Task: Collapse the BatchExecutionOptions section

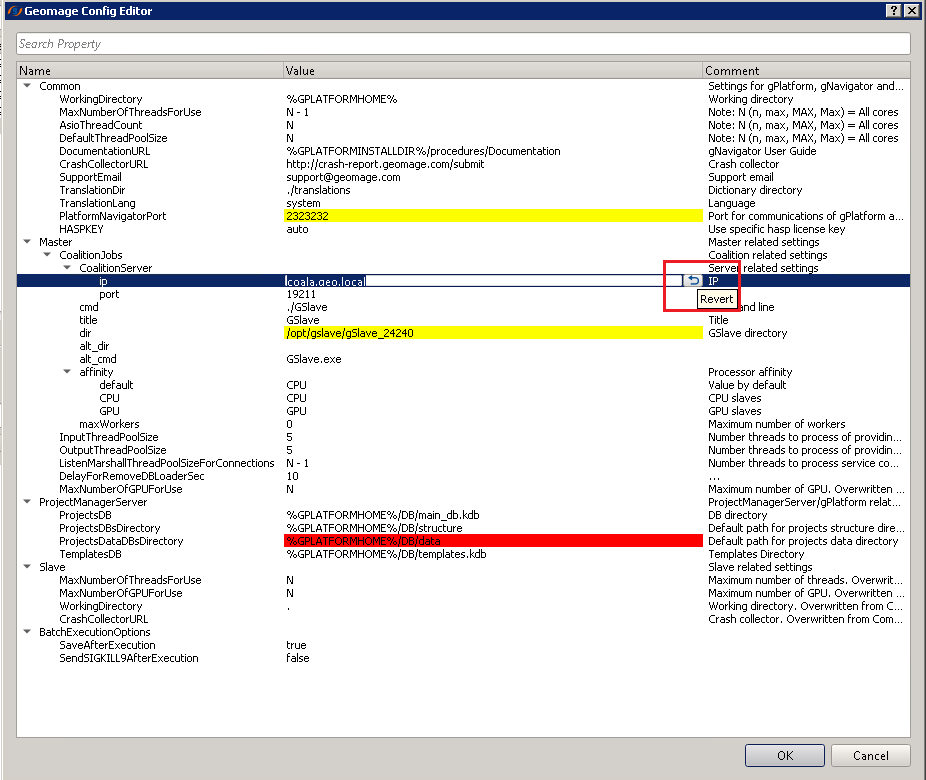Action: 27,632
